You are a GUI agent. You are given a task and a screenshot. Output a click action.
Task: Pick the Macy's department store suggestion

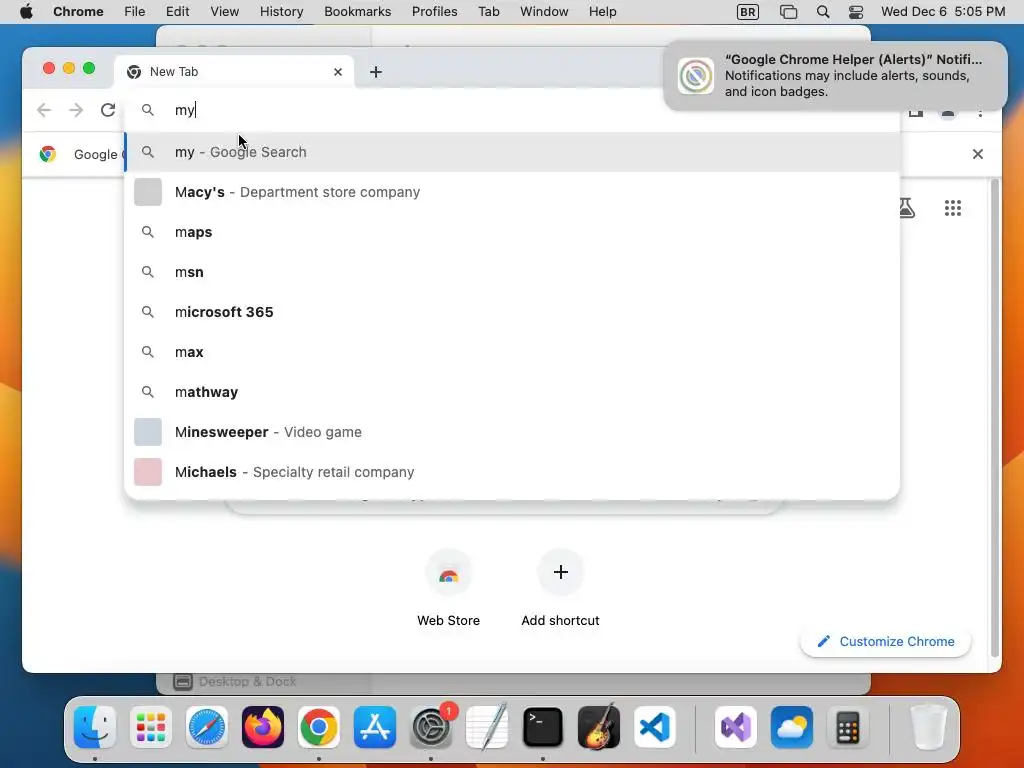tap(512, 192)
